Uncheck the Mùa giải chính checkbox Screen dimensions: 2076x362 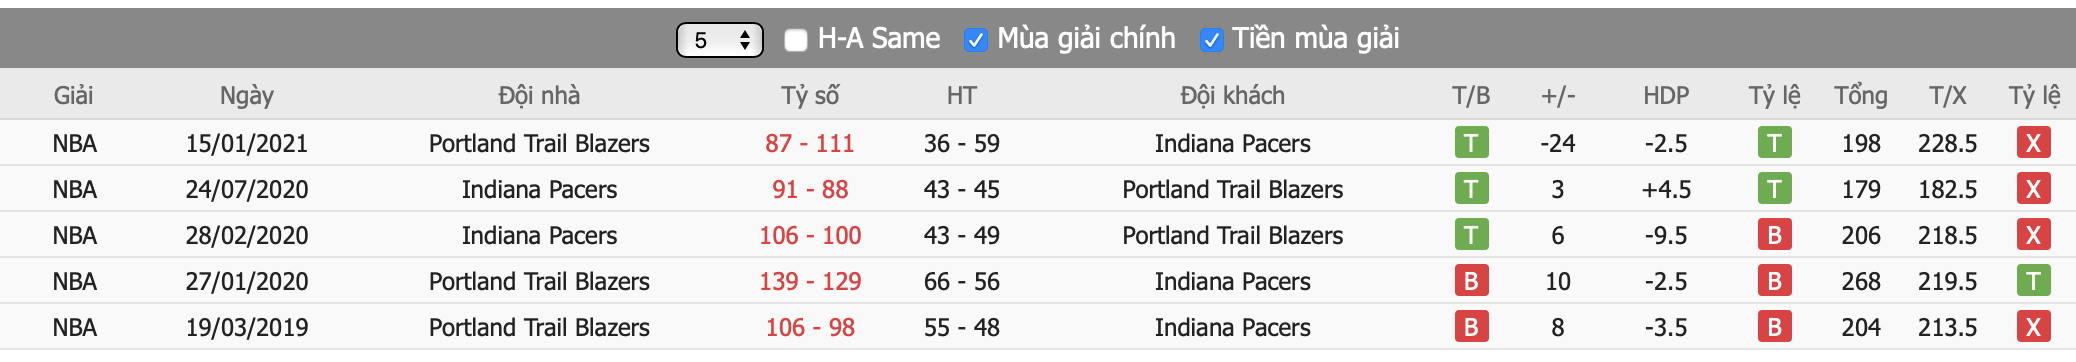975,40
